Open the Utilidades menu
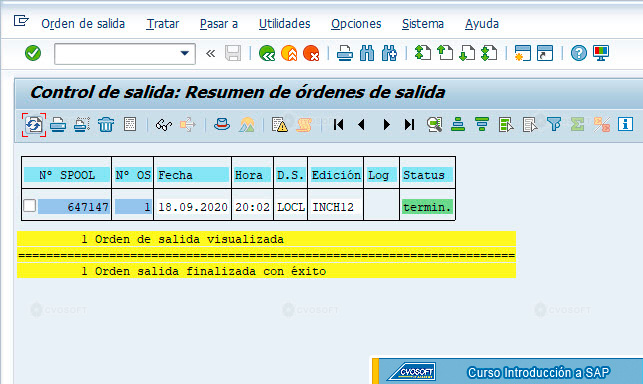This screenshot has width=643, height=384. (x=284, y=24)
